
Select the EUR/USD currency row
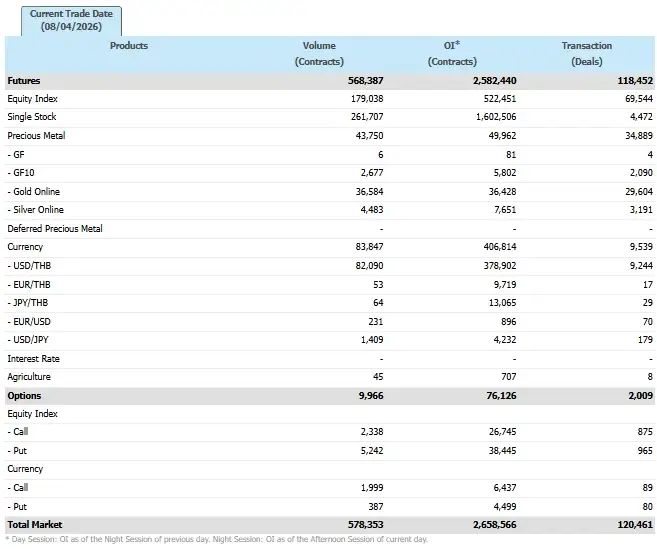[33, 321]
